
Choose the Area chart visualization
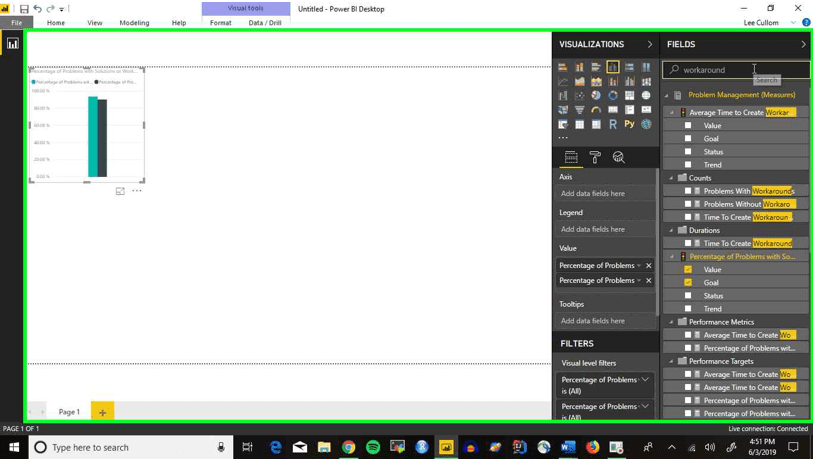[579, 82]
